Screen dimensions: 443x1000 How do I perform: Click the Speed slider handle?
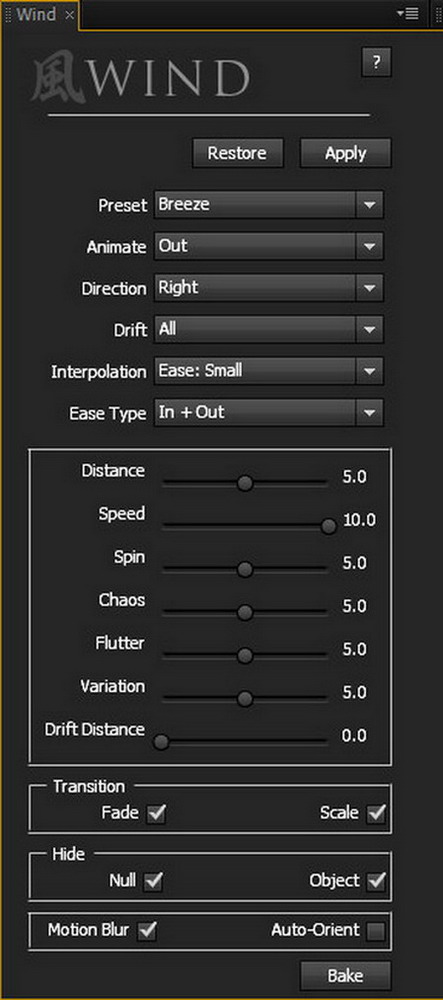[329, 526]
